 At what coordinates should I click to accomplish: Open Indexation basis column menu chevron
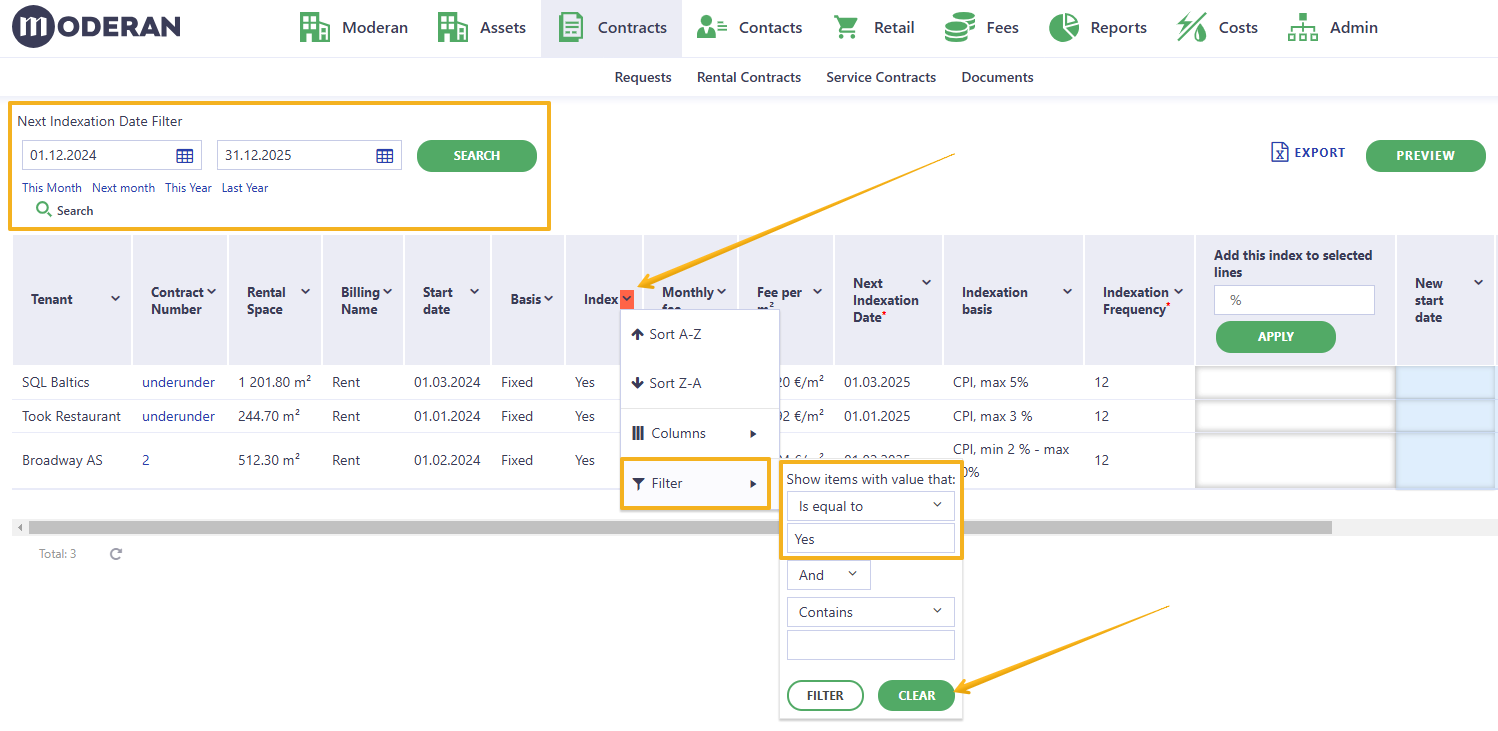click(1067, 292)
